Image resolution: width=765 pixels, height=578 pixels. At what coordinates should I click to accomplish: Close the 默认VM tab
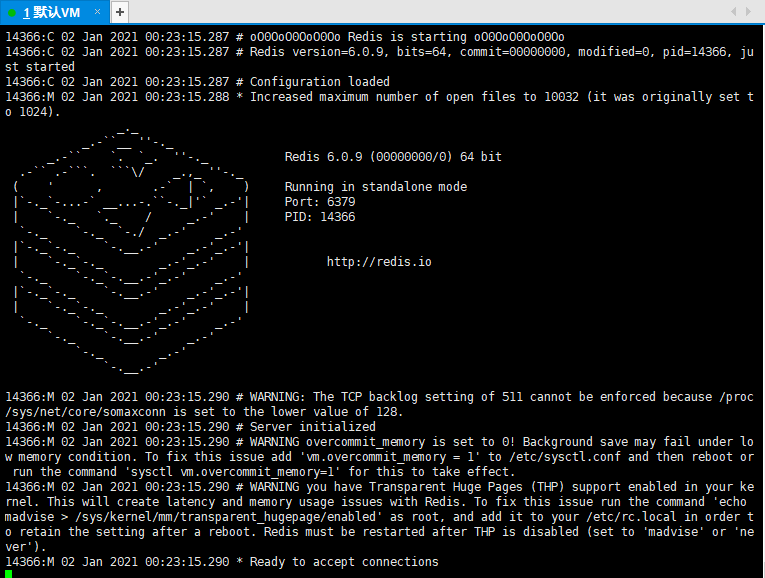tap(98, 12)
